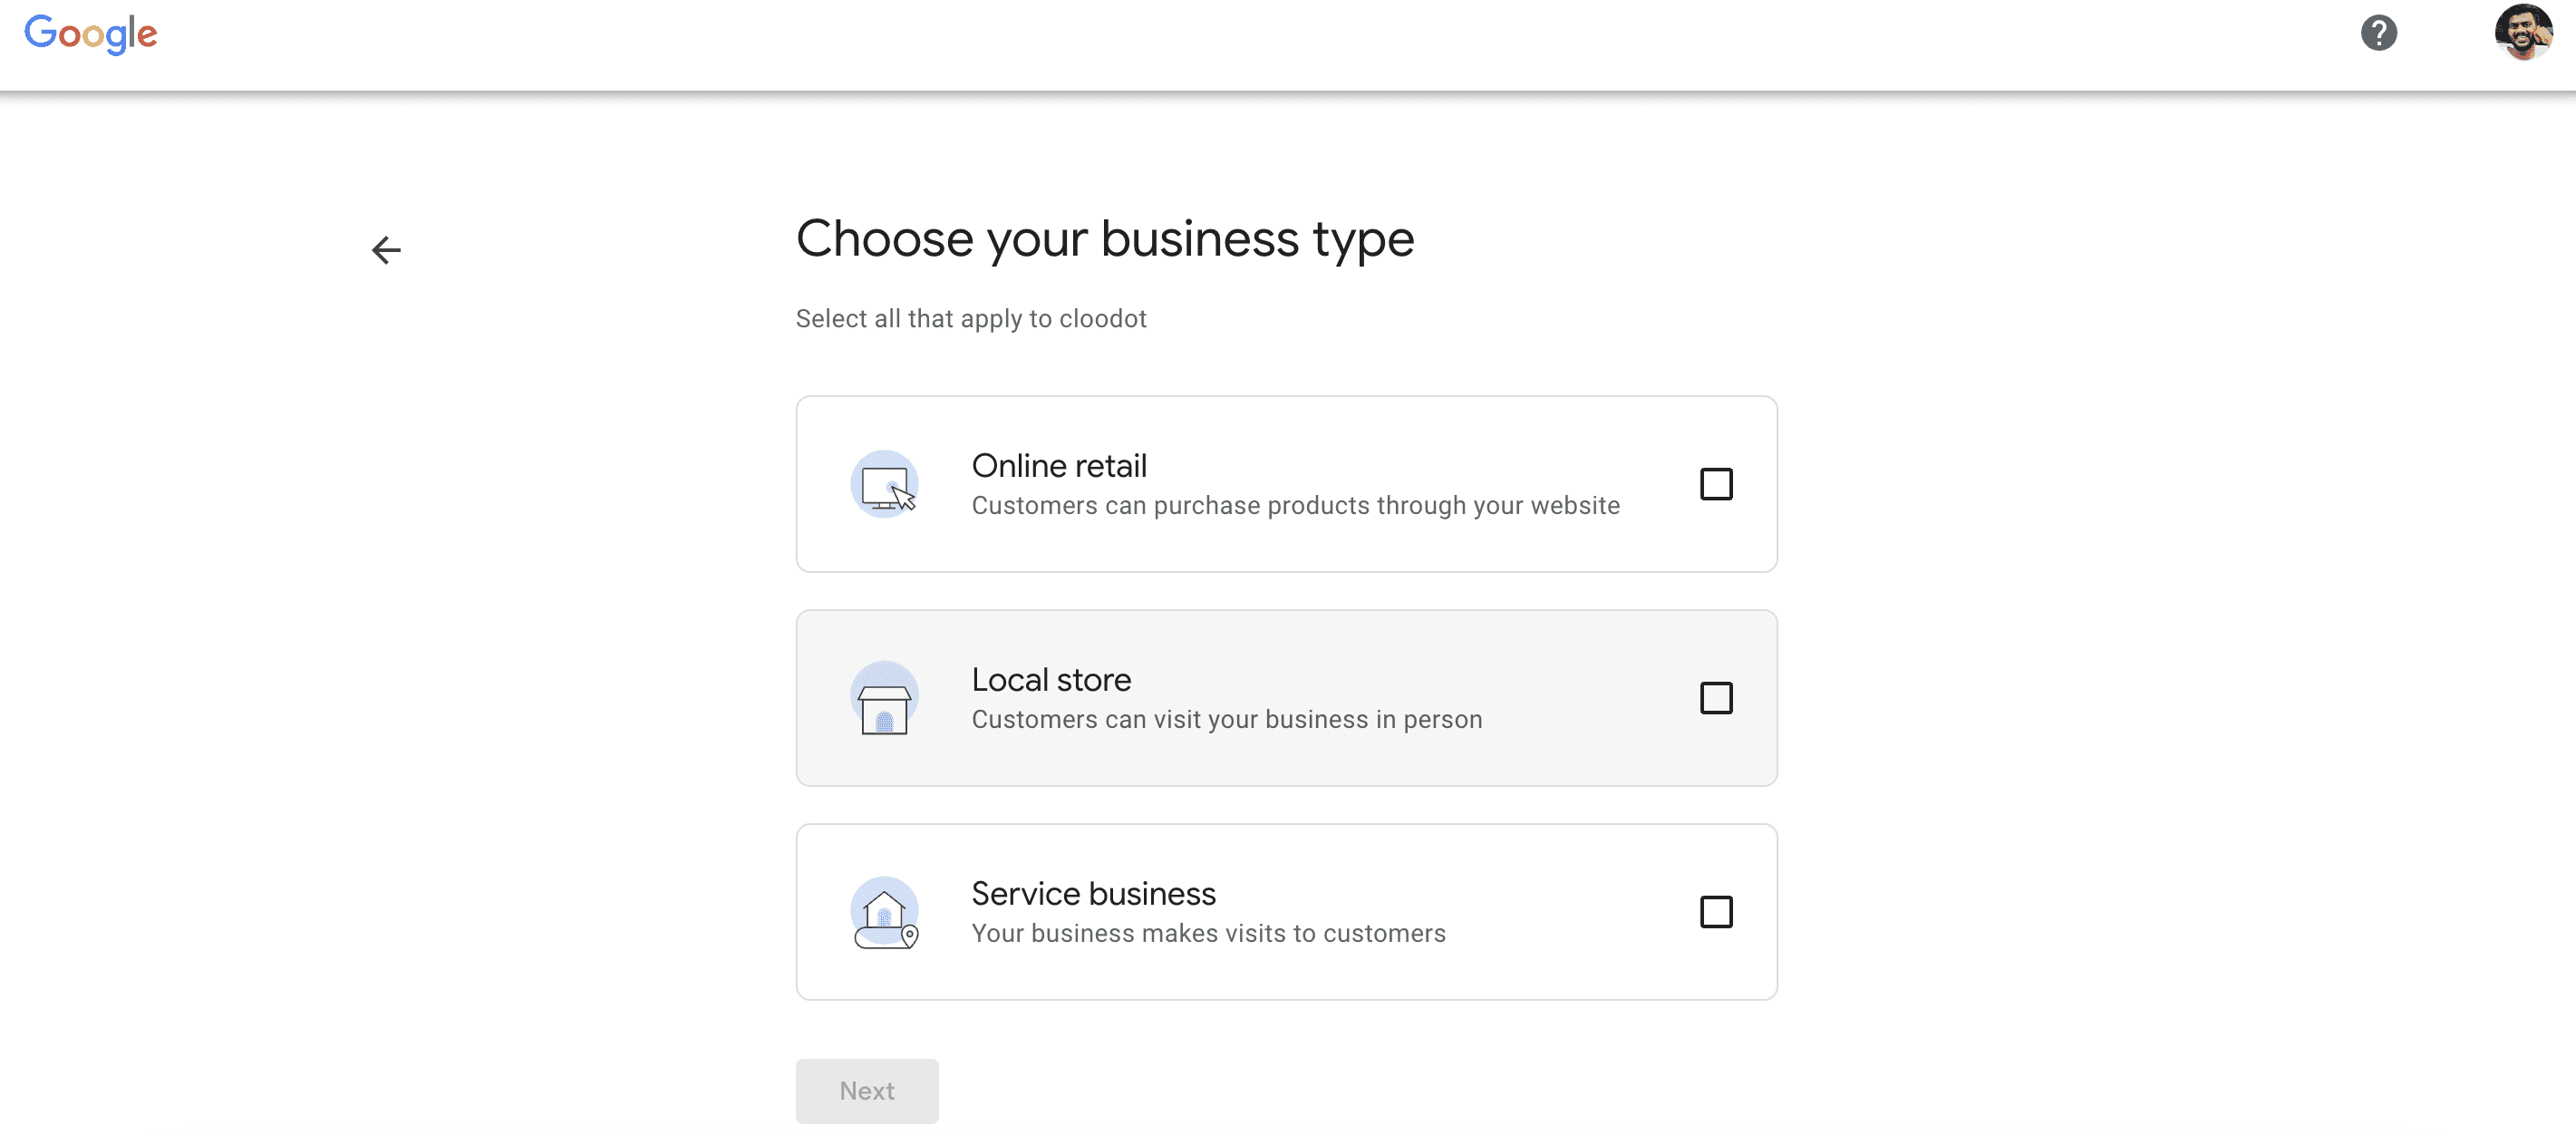The width and height of the screenshot is (2576, 1135).
Task: Click the Service business house icon
Action: [884, 913]
